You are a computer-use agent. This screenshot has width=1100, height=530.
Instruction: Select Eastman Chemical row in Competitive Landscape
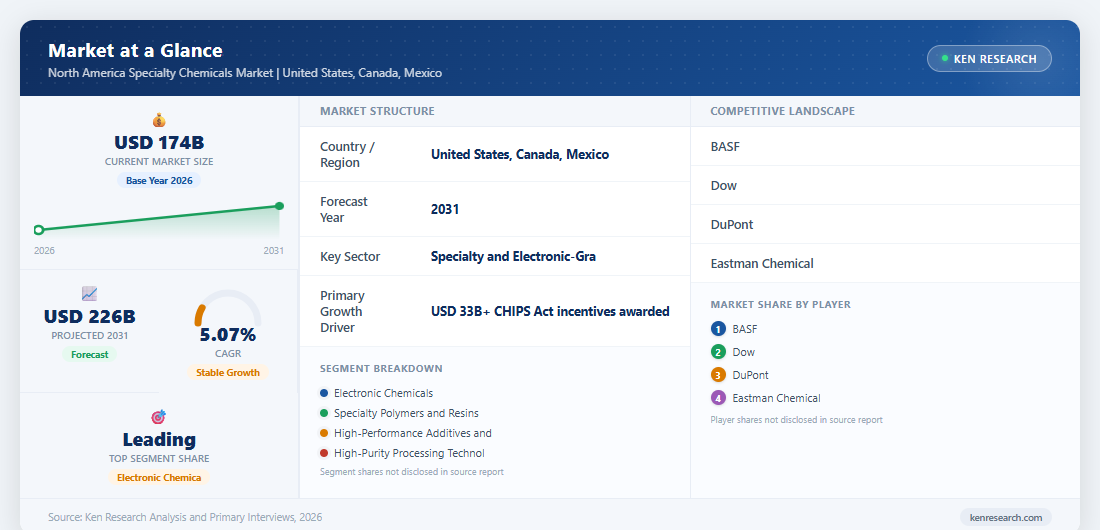pos(885,263)
